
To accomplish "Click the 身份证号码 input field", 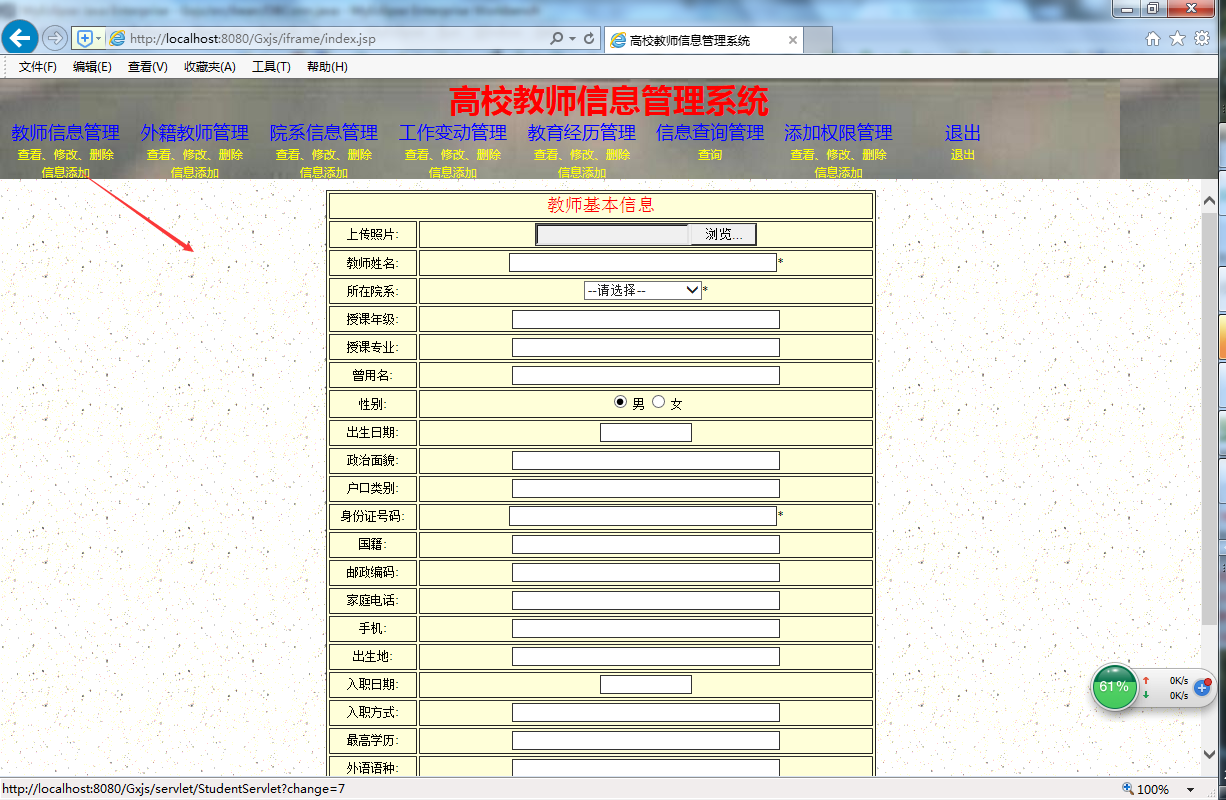I will (x=642, y=516).
